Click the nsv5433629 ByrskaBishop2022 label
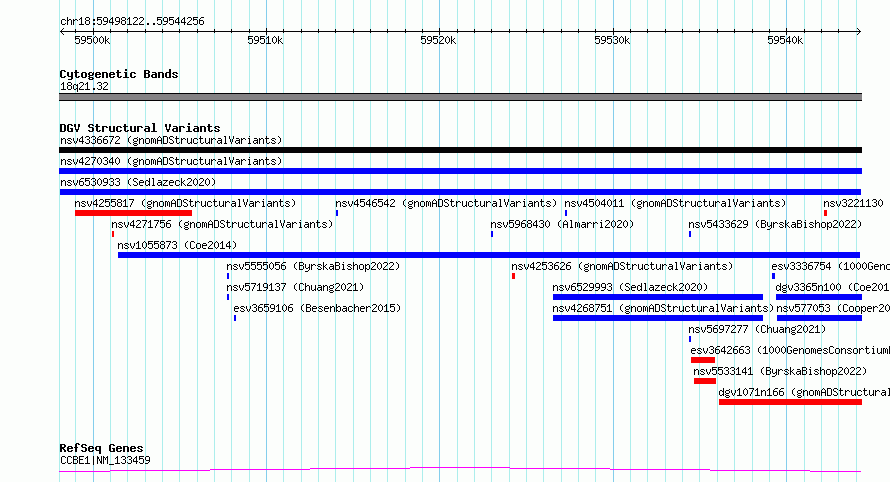 (775, 224)
